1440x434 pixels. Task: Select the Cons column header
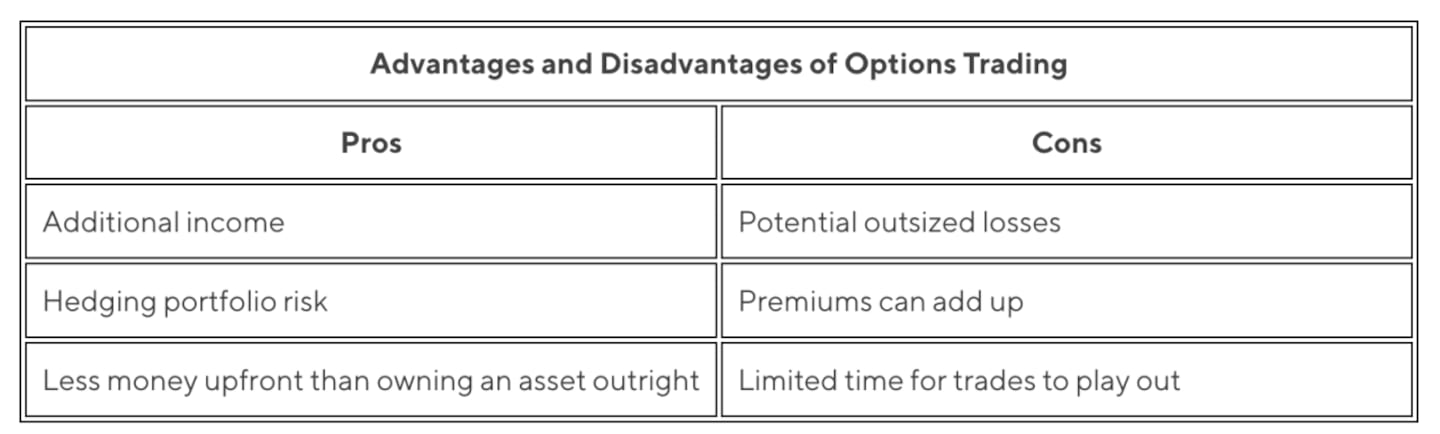point(1066,143)
